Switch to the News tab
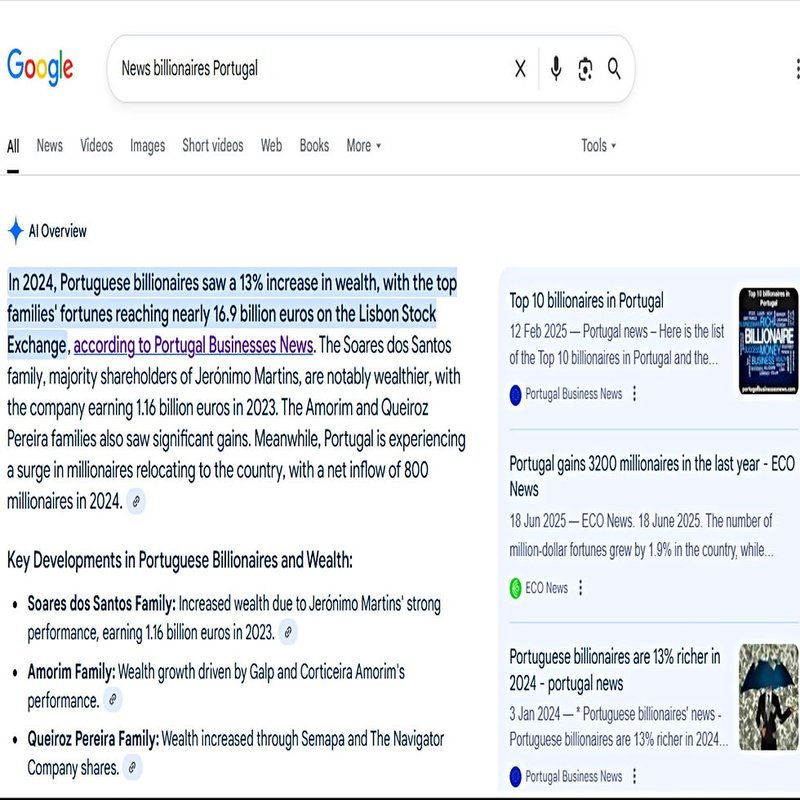The height and width of the screenshot is (800, 800). 49,145
